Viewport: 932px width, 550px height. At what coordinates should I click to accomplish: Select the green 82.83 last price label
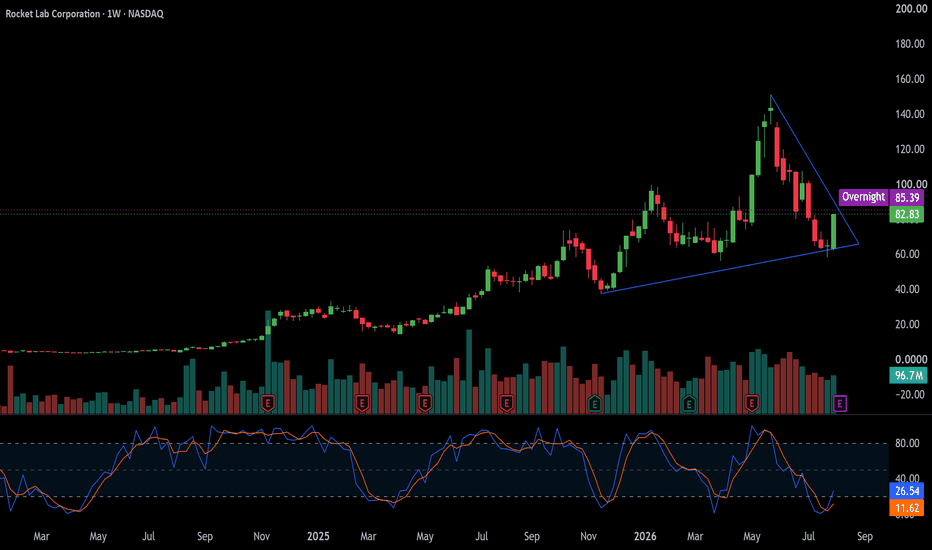click(x=906, y=214)
